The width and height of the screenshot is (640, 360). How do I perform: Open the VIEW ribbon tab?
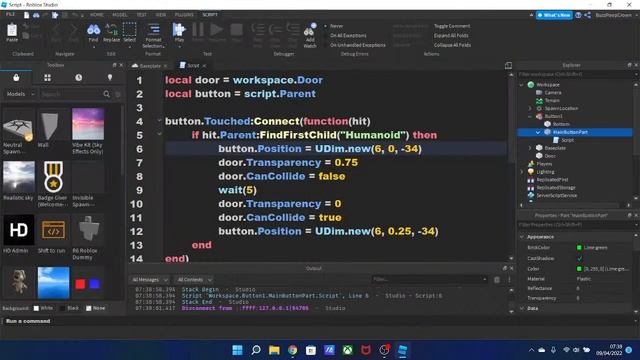point(161,15)
